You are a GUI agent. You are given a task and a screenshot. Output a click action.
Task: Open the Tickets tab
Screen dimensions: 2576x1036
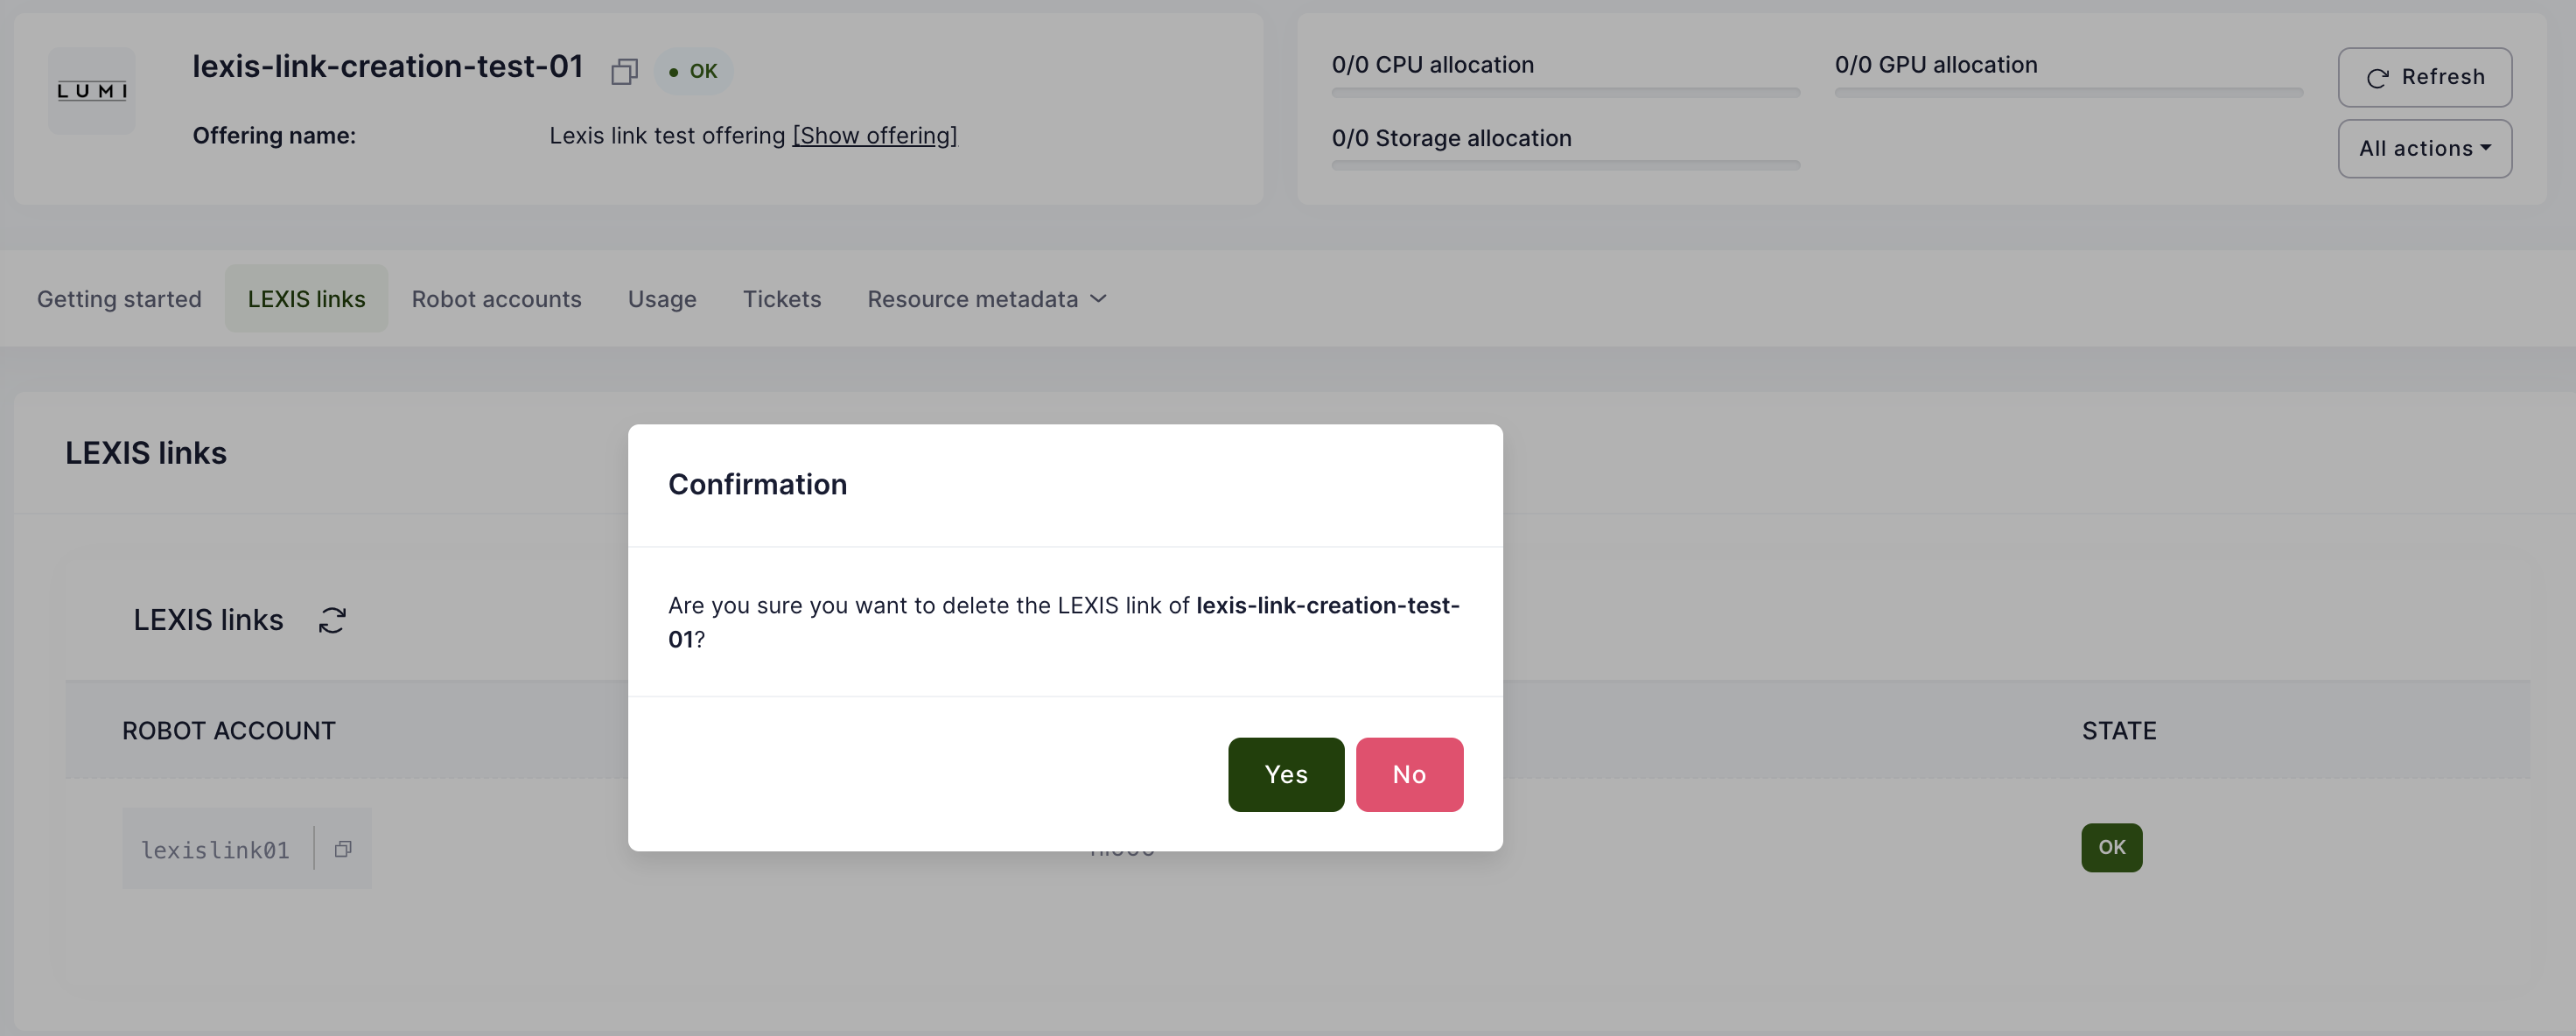pyautogui.click(x=781, y=299)
